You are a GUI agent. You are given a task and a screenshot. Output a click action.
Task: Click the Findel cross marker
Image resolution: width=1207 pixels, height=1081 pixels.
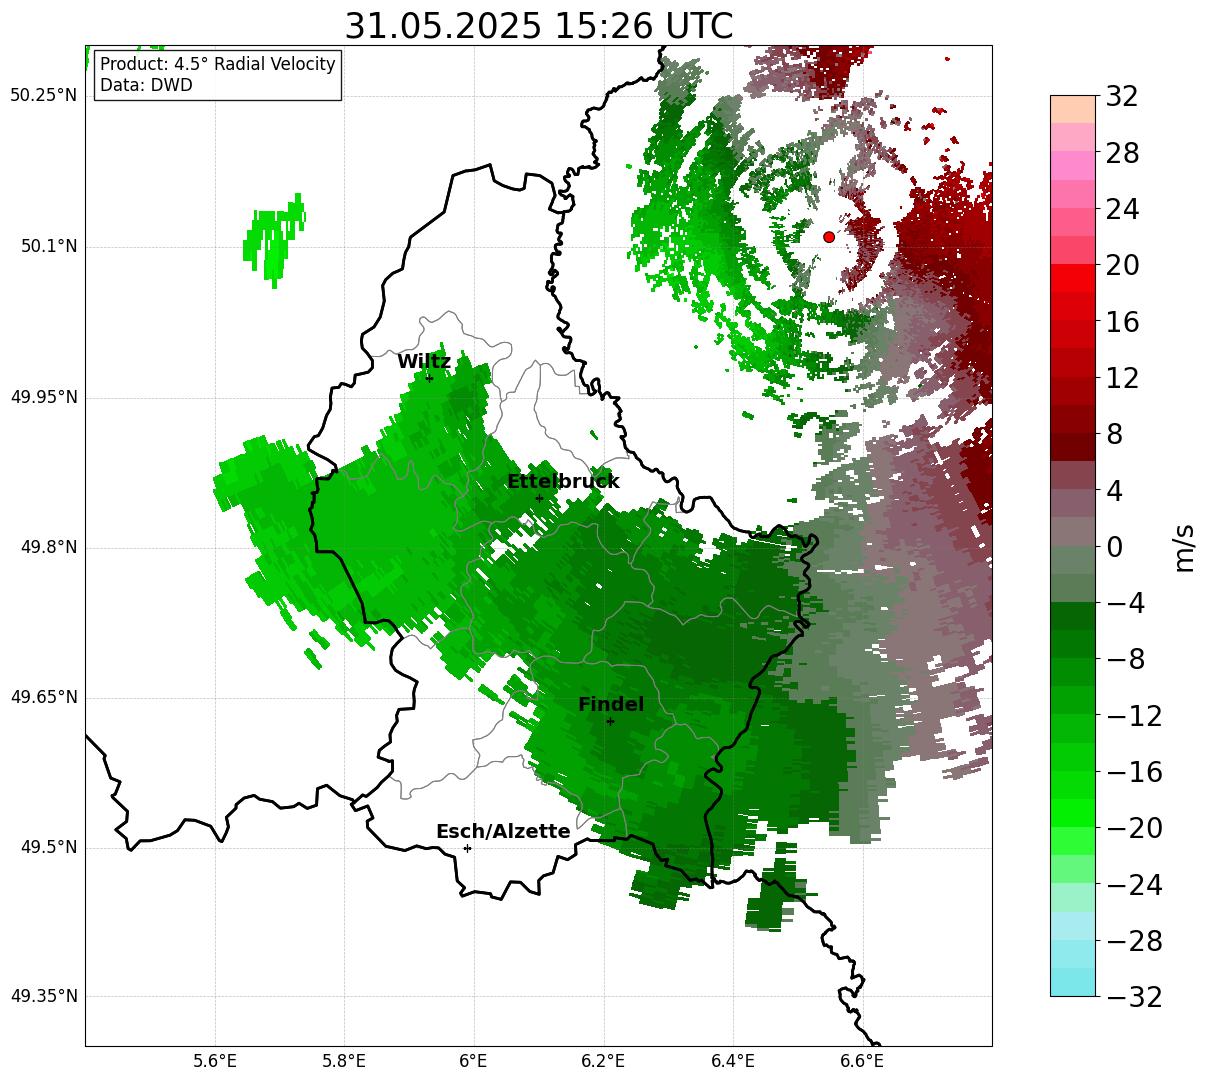pyautogui.click(x=610, y=721)
